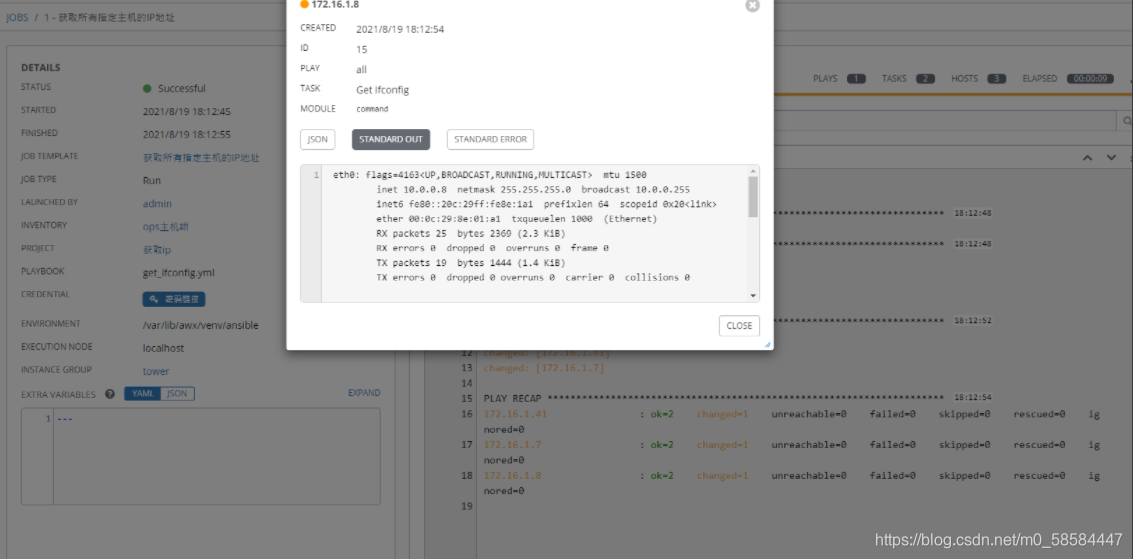
Task: Click the down arrow of the output scrollbar
Action: coord(754,295)
